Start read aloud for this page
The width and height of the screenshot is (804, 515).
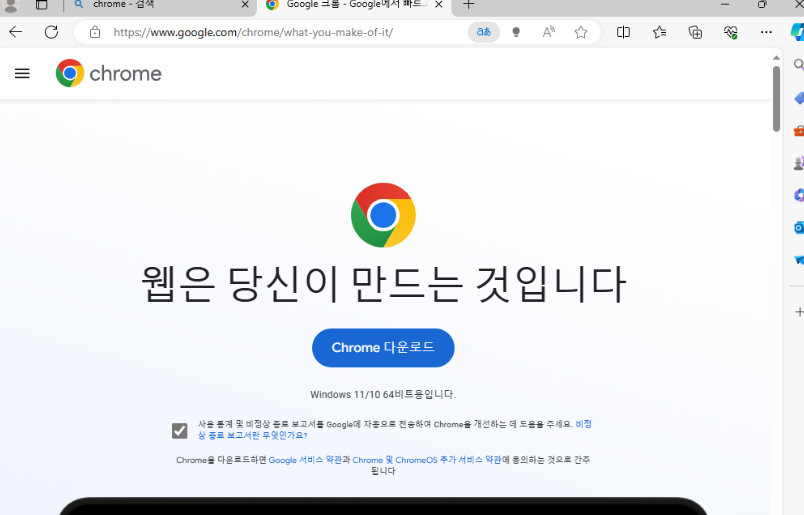pyautogui.click(x=548, y=32)
